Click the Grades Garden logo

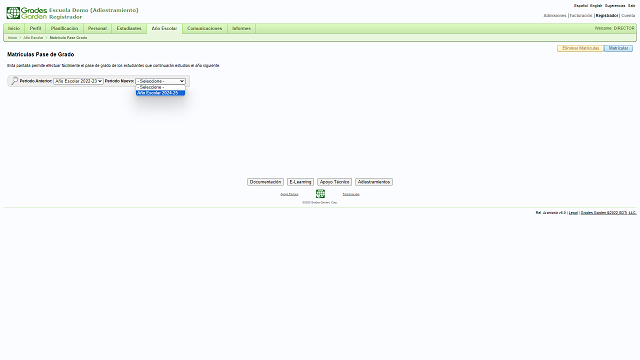coord(27,13)
